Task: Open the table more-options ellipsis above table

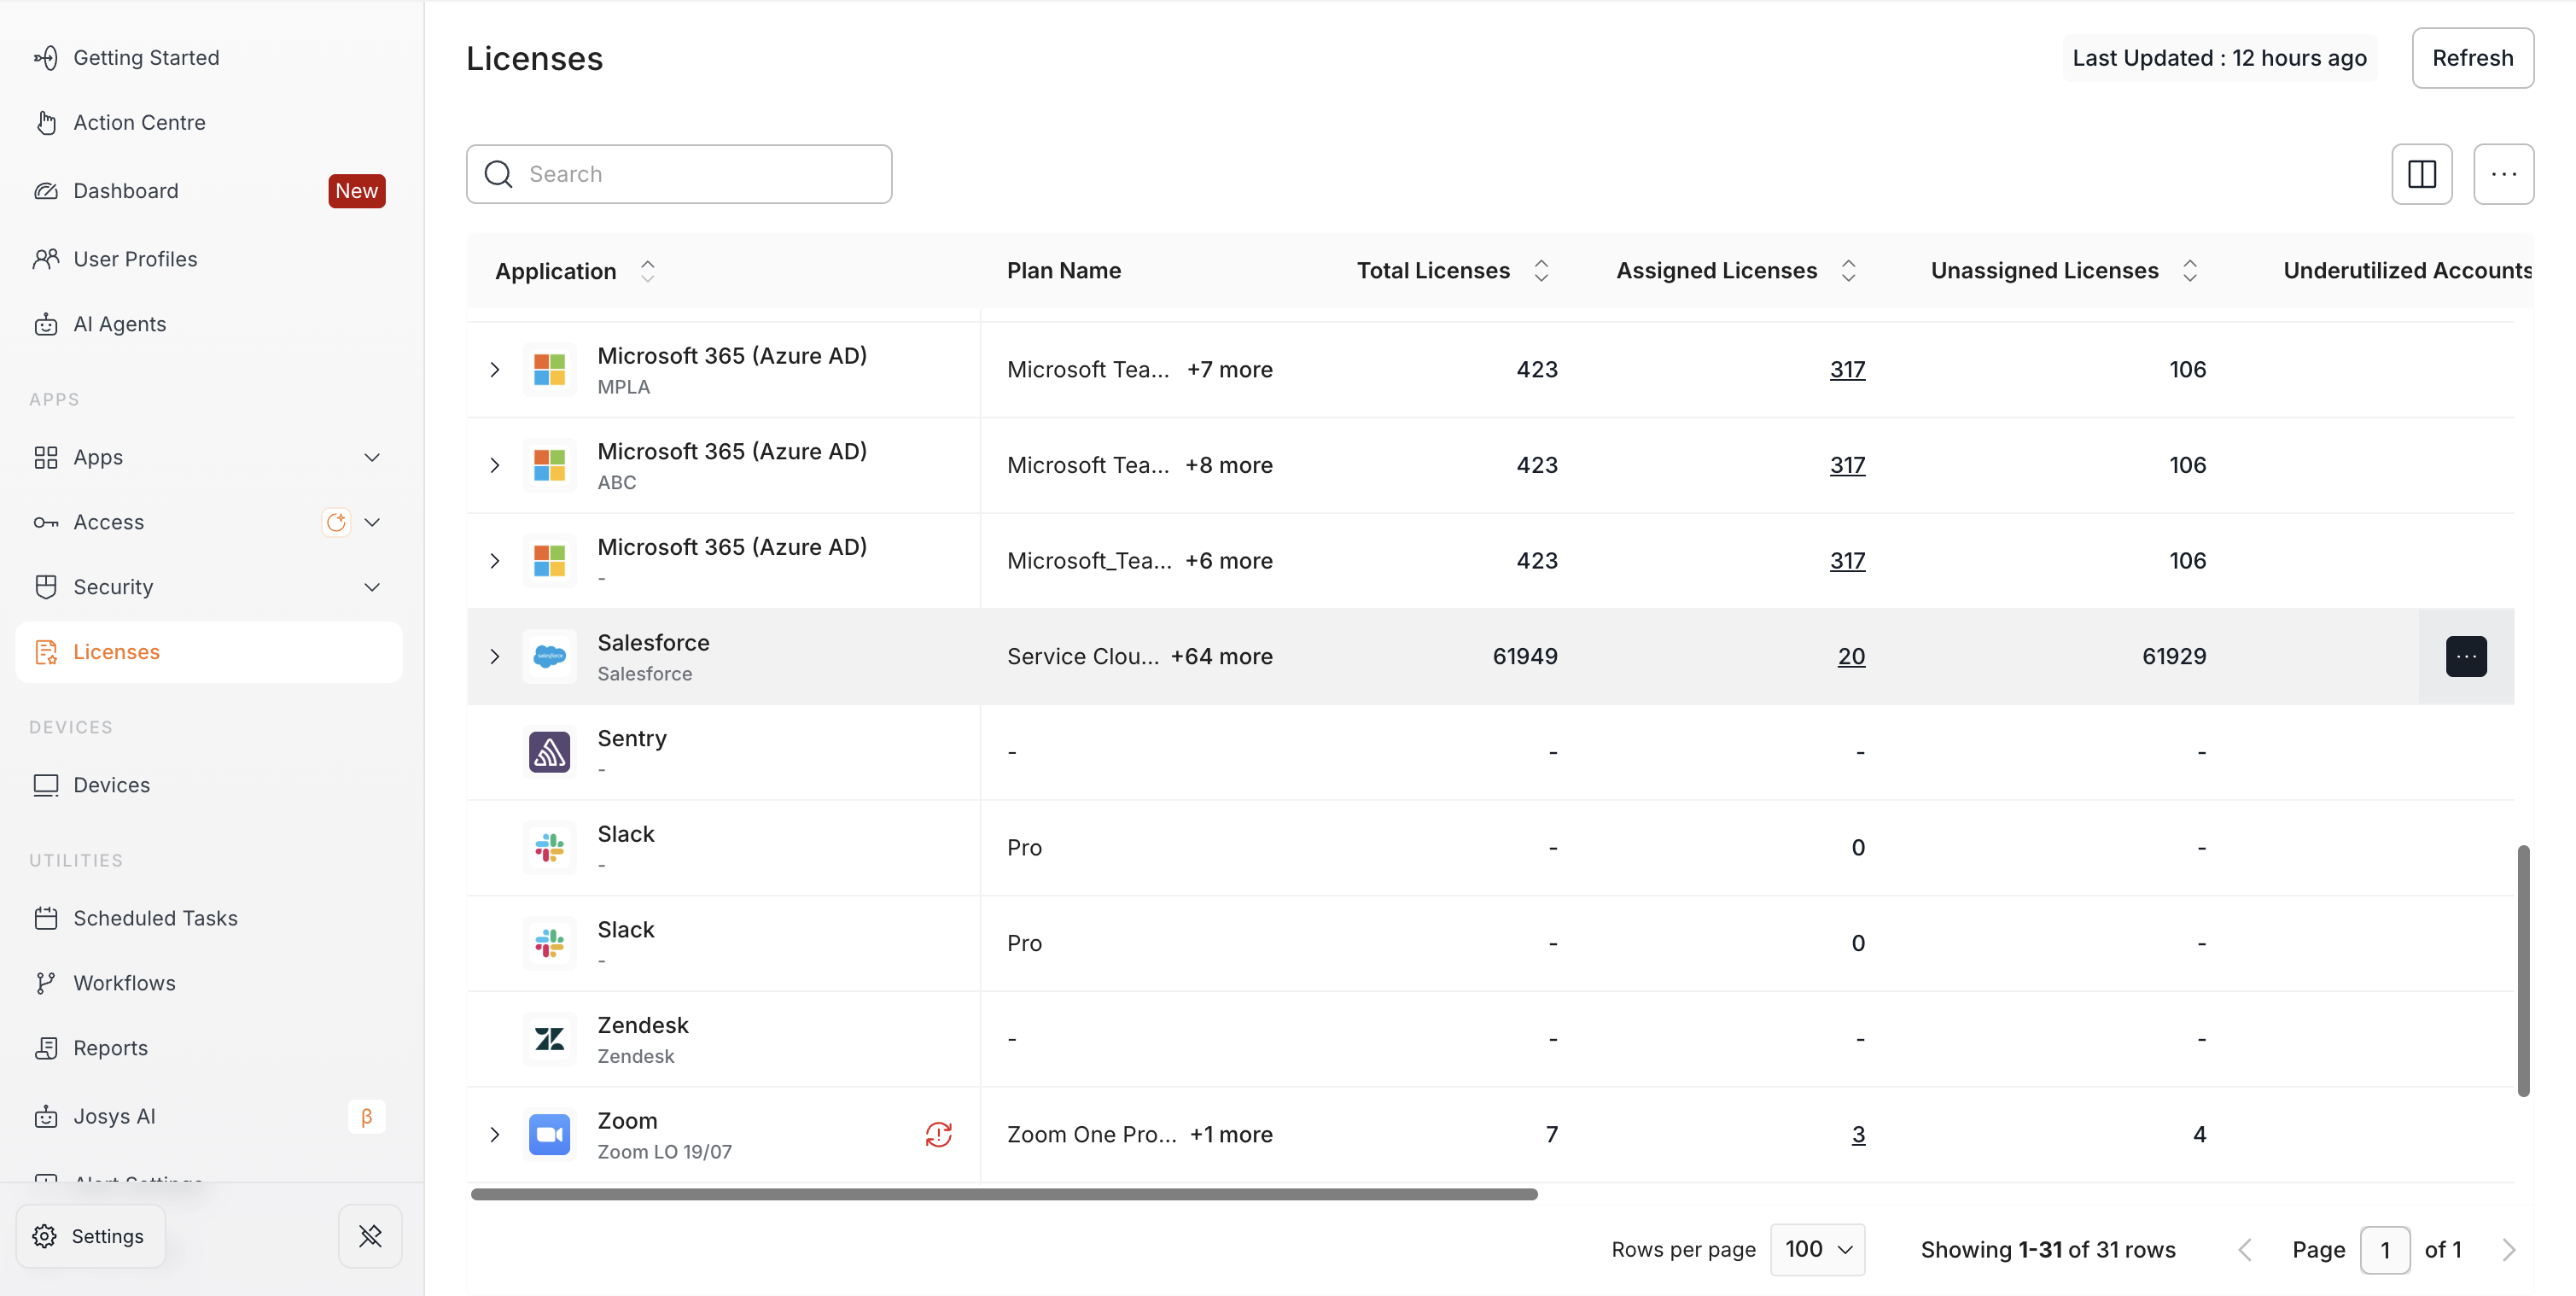Action: tap(2503, 174)
